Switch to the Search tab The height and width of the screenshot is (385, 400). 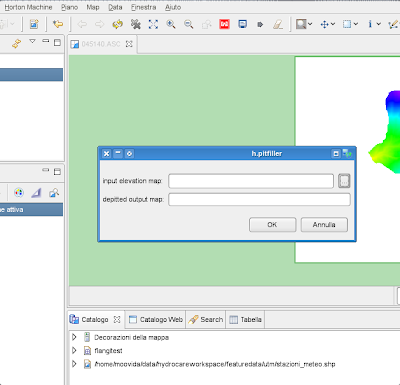tap(206, 320)
